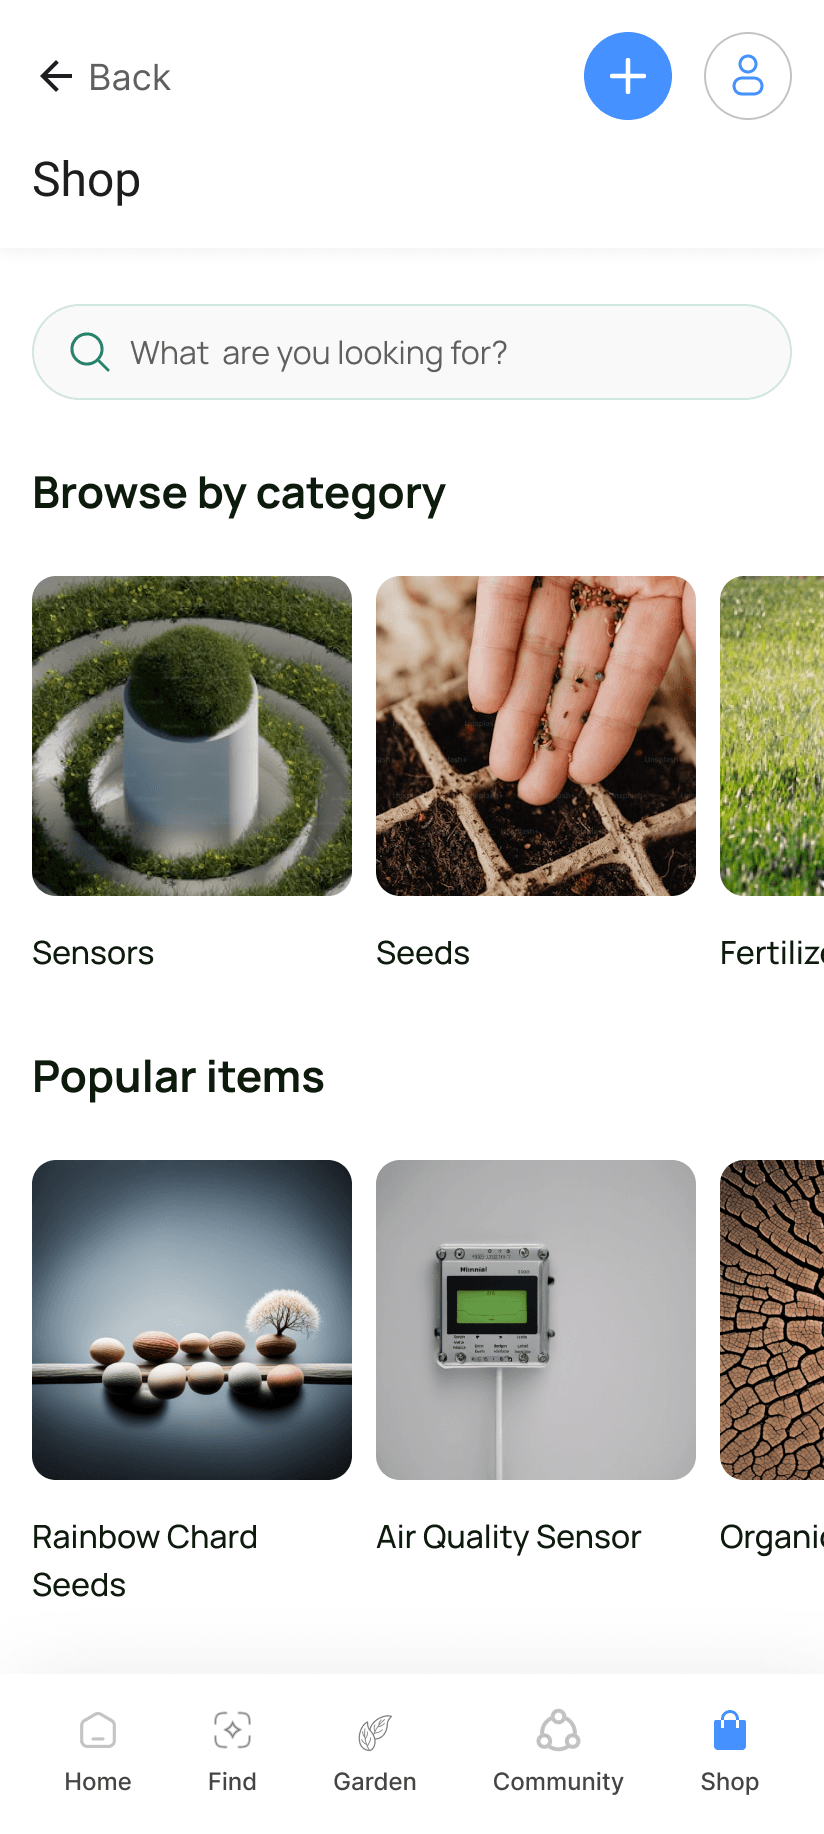Click the Back text label

(130, 77)
